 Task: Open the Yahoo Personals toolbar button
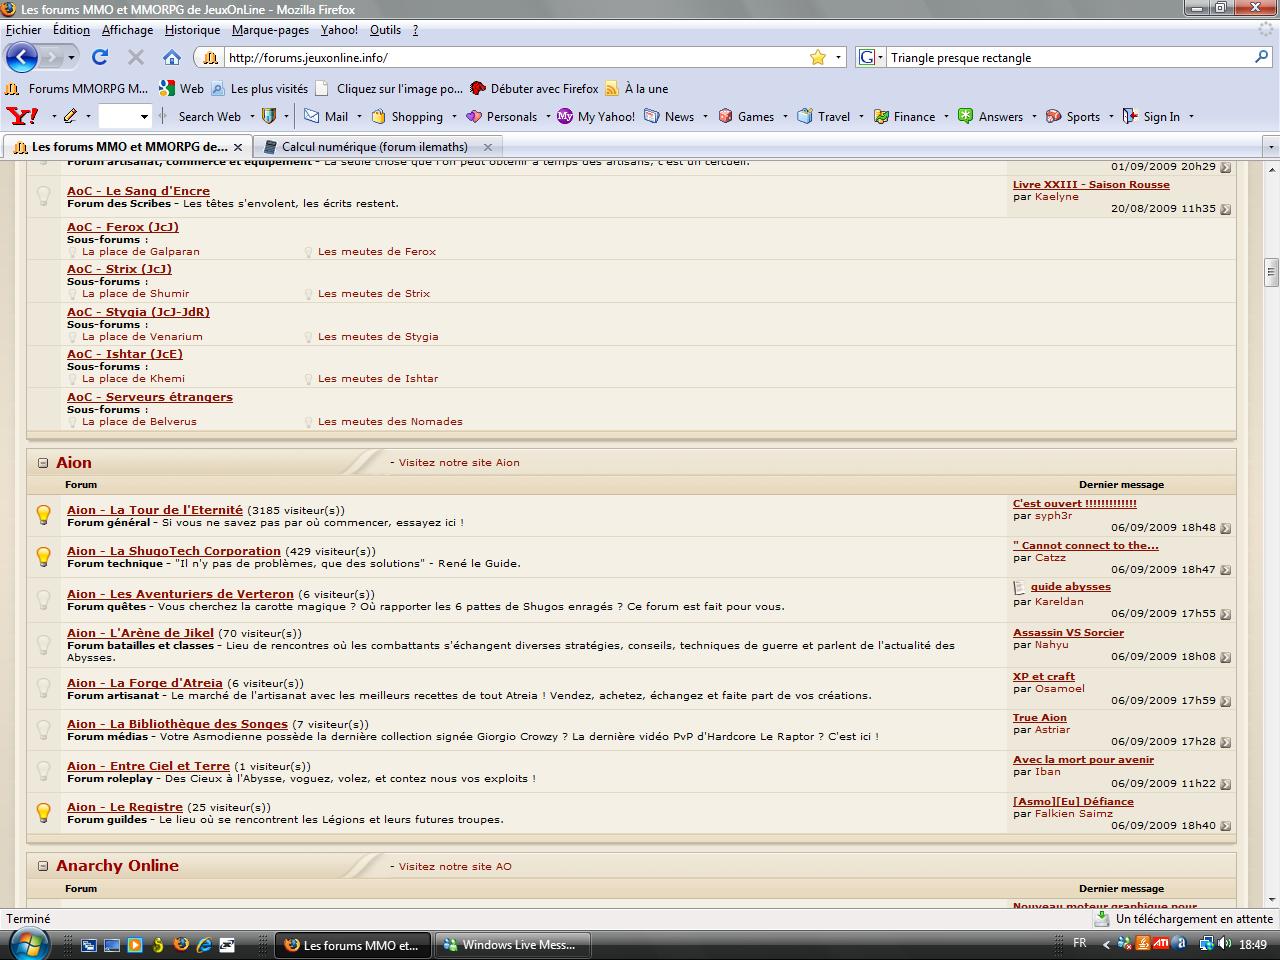(502, 116)
